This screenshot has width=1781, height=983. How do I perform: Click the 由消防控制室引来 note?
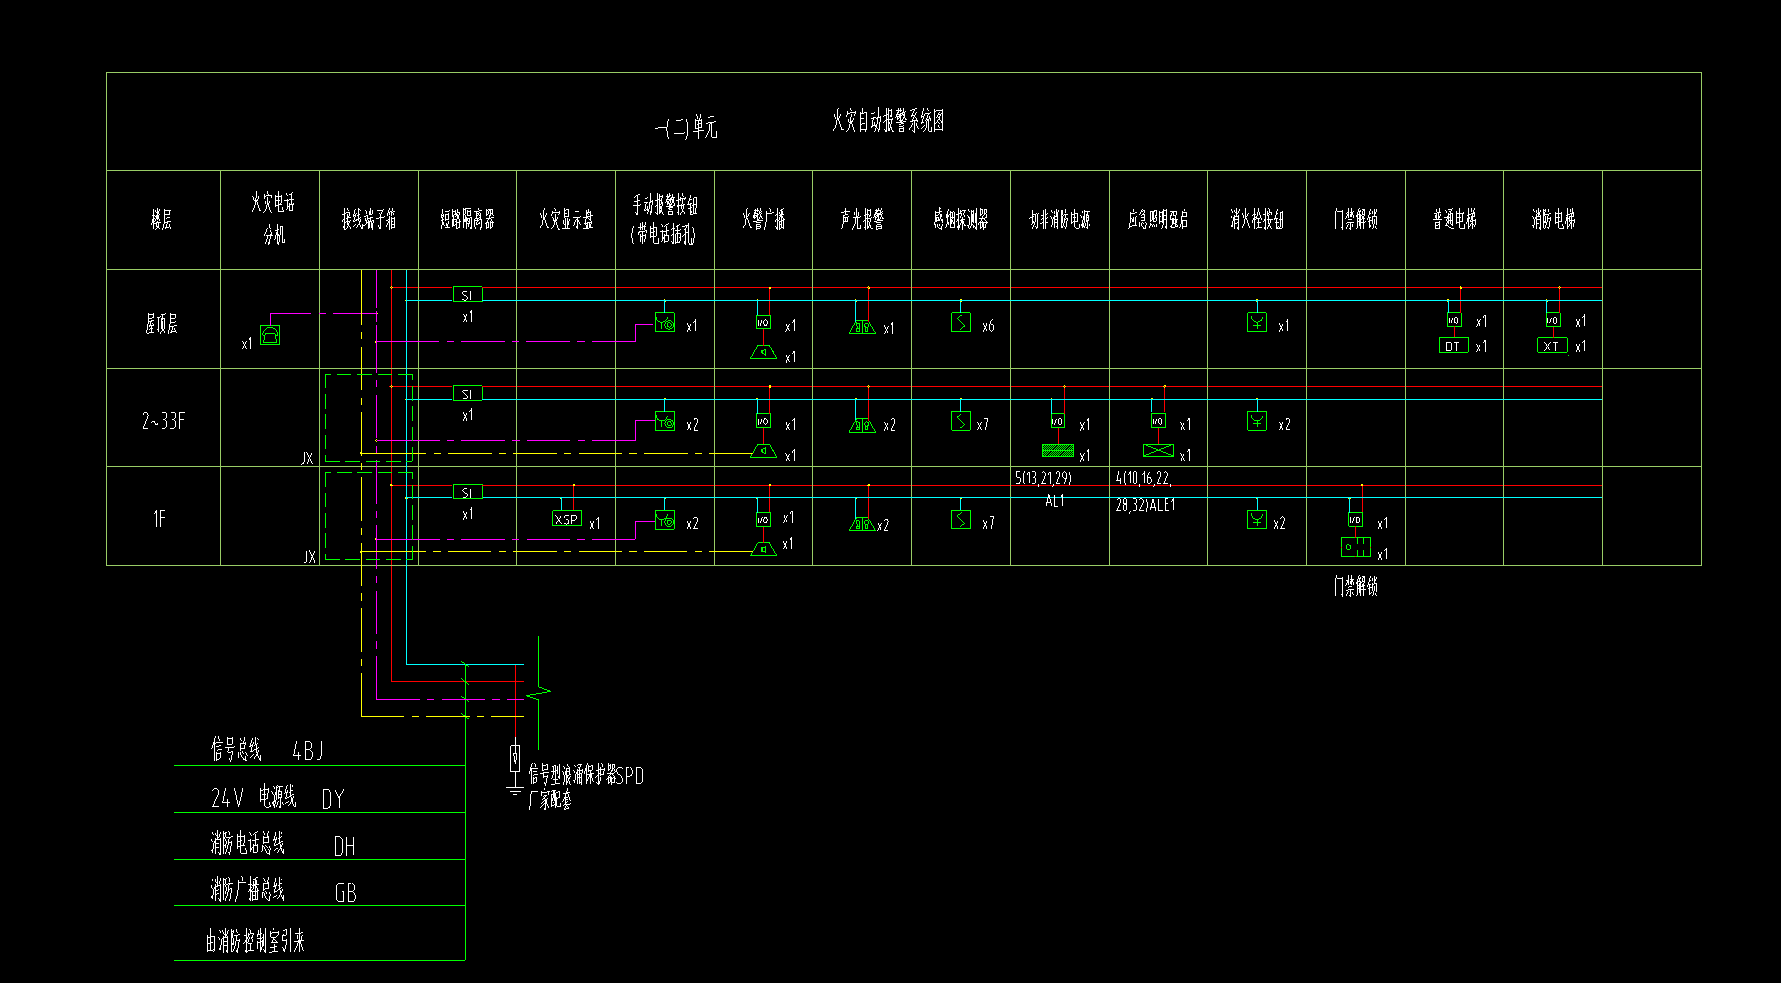255,941
